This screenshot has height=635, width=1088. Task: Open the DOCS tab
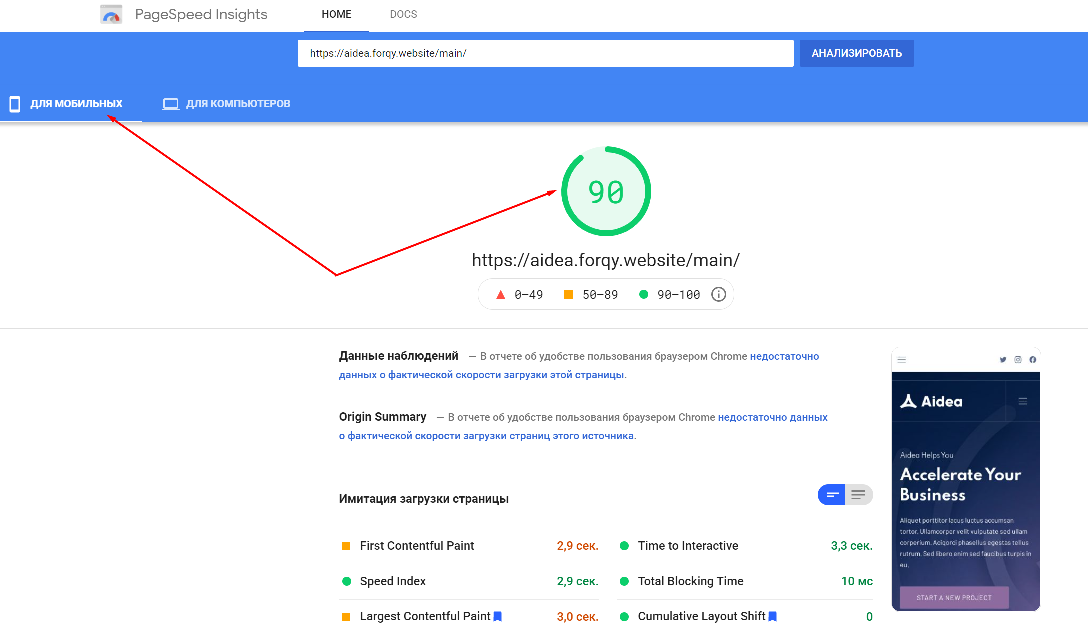403,15
